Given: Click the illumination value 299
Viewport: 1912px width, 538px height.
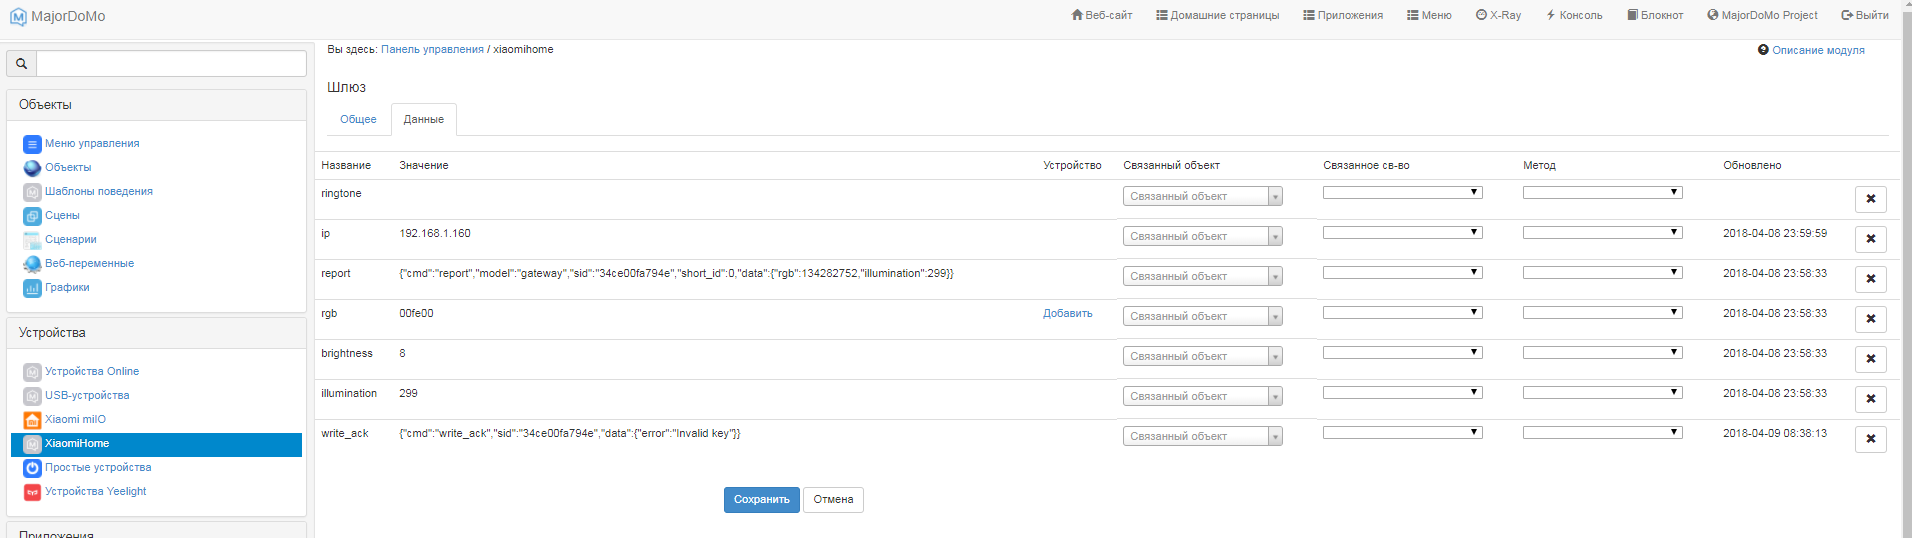Looking at the screenshot, I should pyautogui.click(x=408, y=393).
